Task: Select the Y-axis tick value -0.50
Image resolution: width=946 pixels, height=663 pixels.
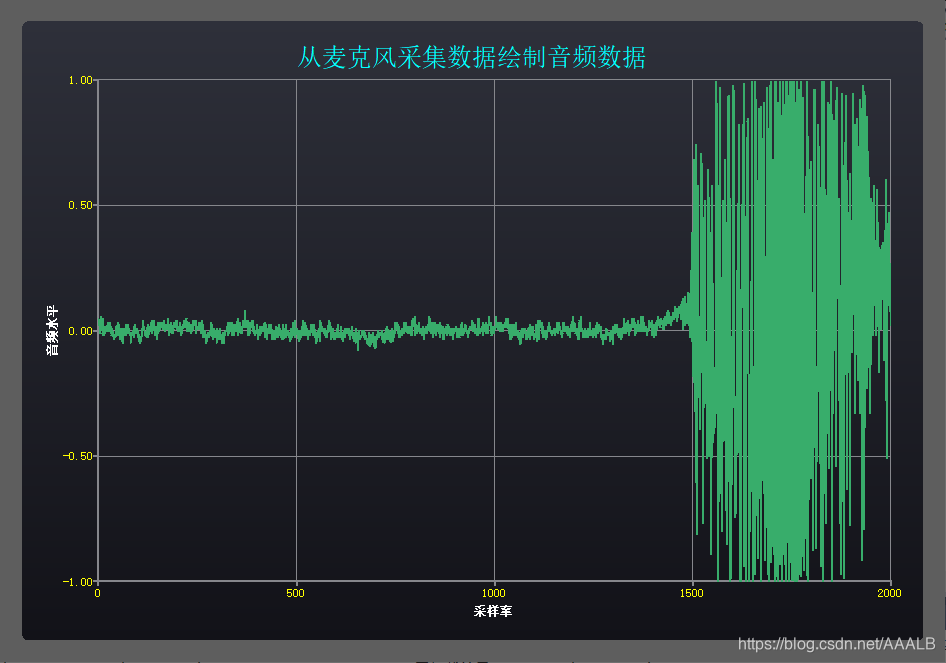Action: [78, 456]
